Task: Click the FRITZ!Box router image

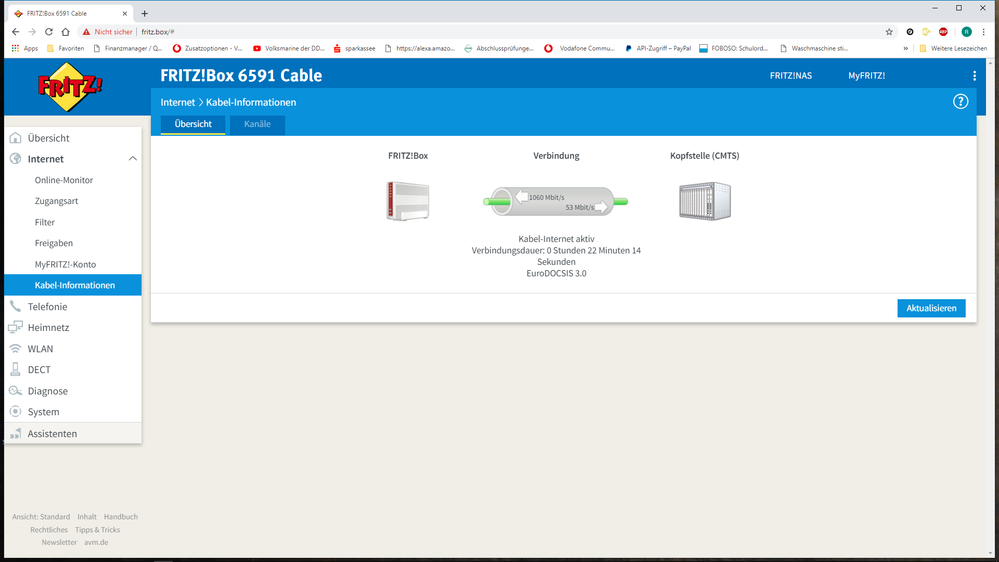Action: pyautogui.click(x=408, y=201)
